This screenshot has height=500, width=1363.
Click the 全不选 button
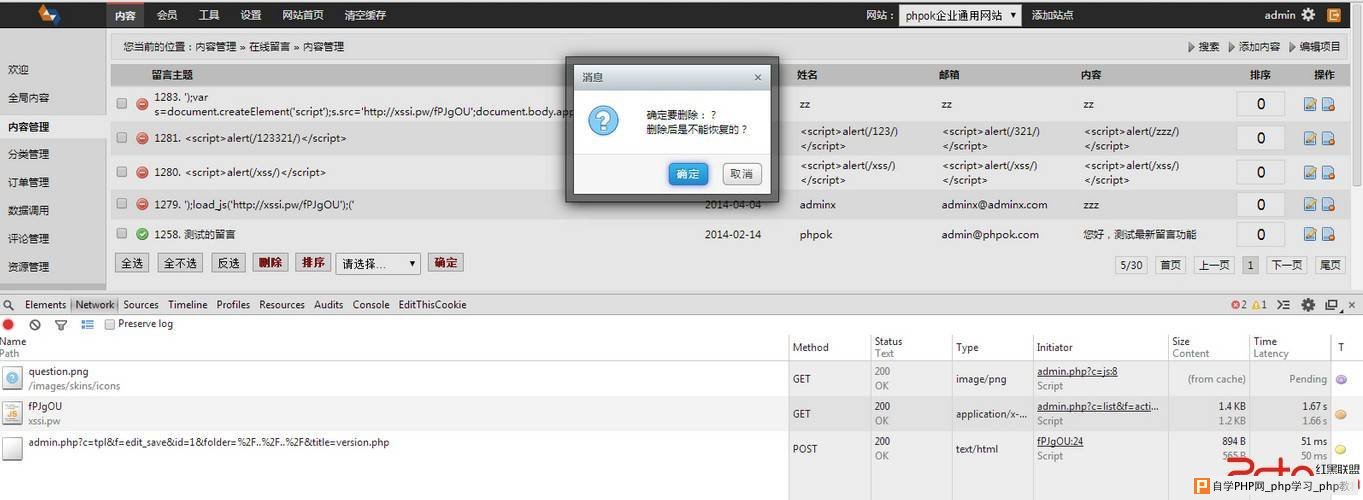click(181, 263)
